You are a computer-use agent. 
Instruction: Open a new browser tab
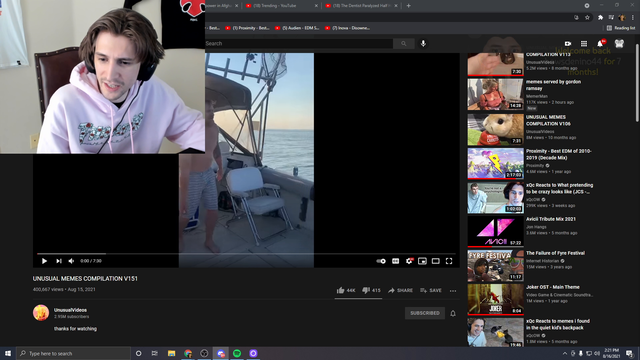pos(409,6)
